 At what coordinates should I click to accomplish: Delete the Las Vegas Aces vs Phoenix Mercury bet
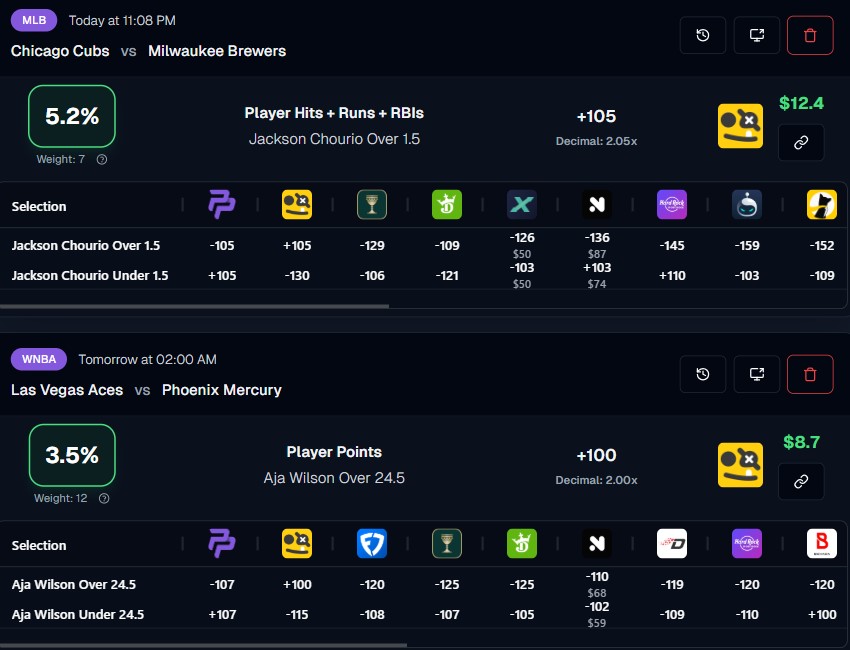810,373
